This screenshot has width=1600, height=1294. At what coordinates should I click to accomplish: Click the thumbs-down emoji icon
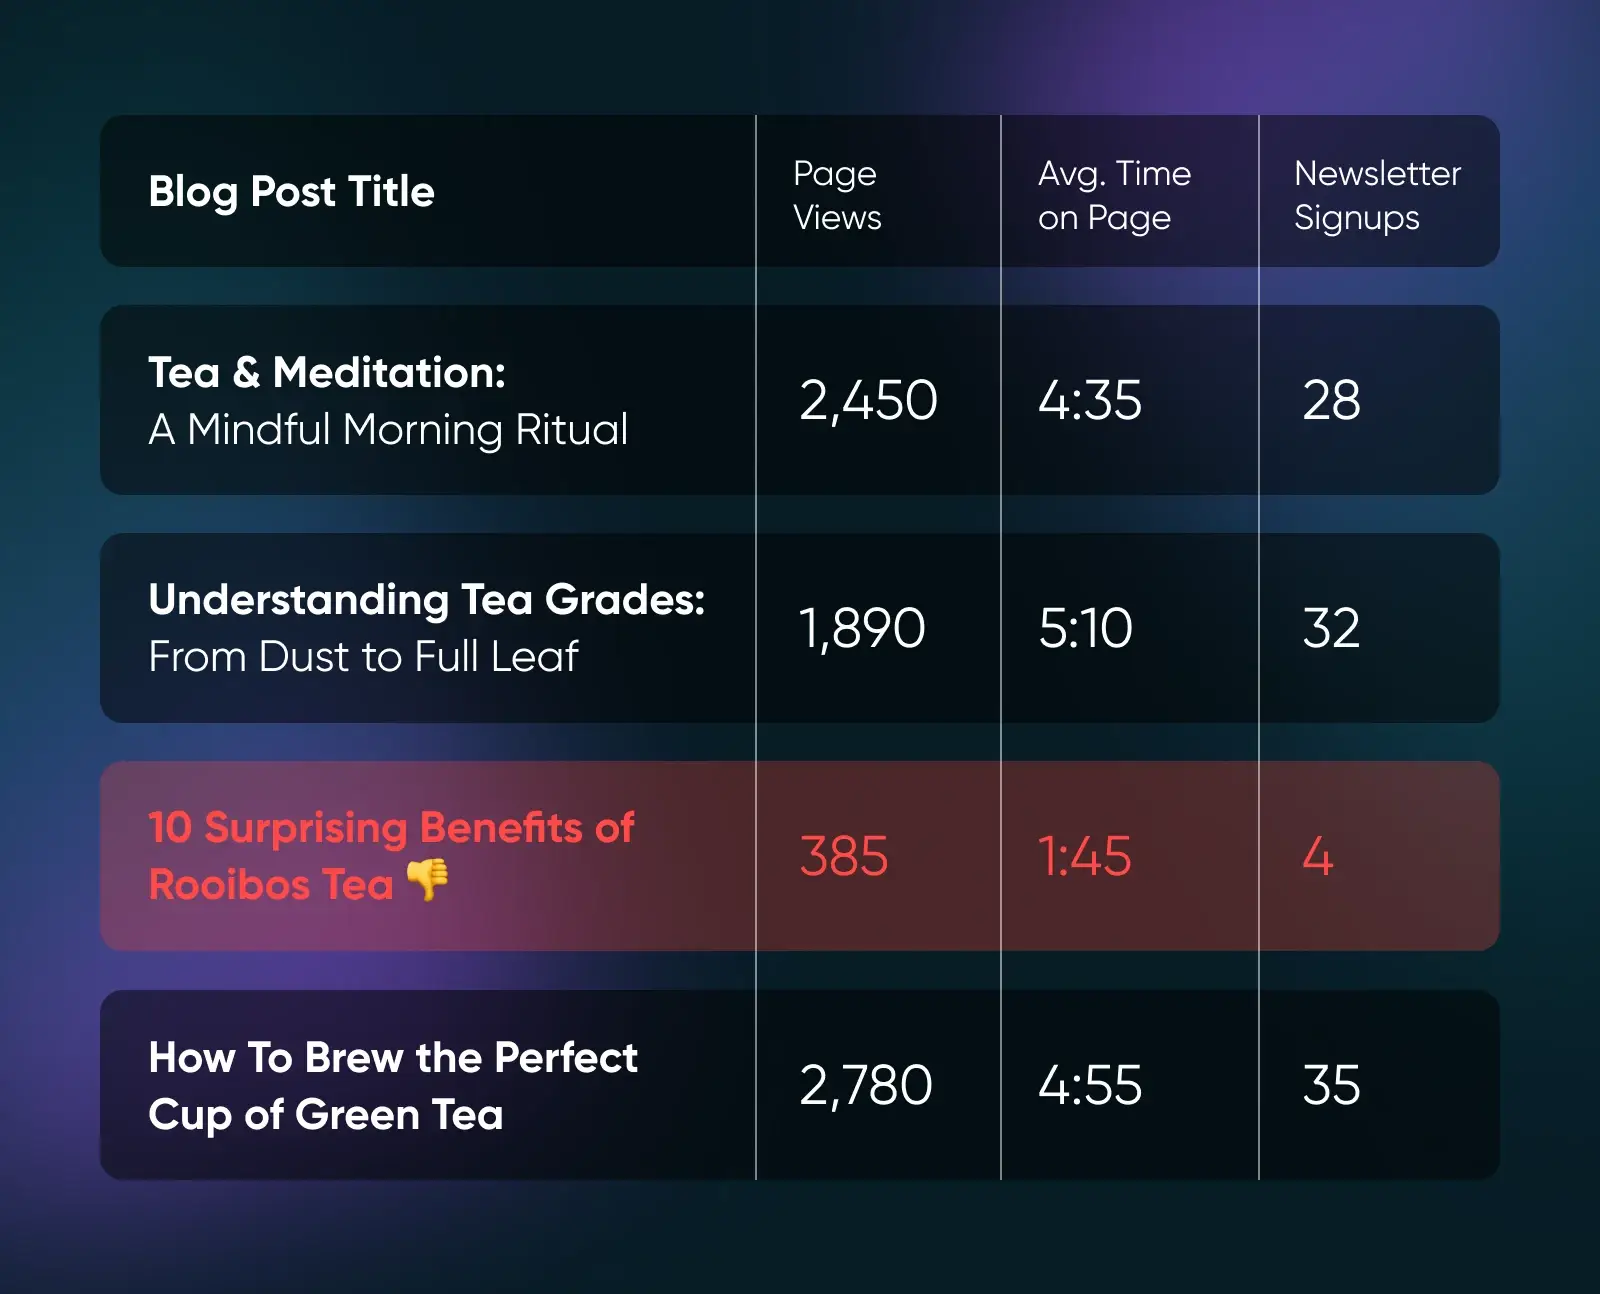[x=428, y=881]
